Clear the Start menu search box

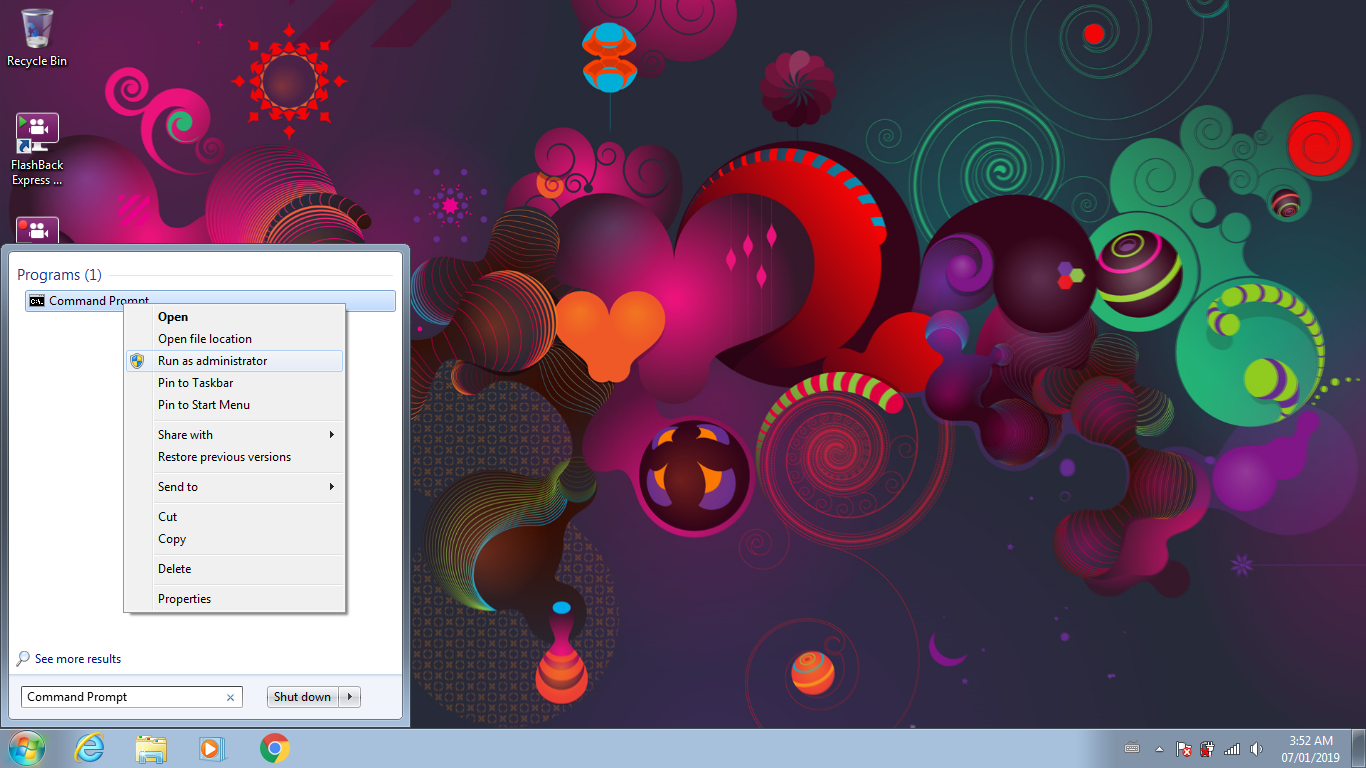click(230, 698)
